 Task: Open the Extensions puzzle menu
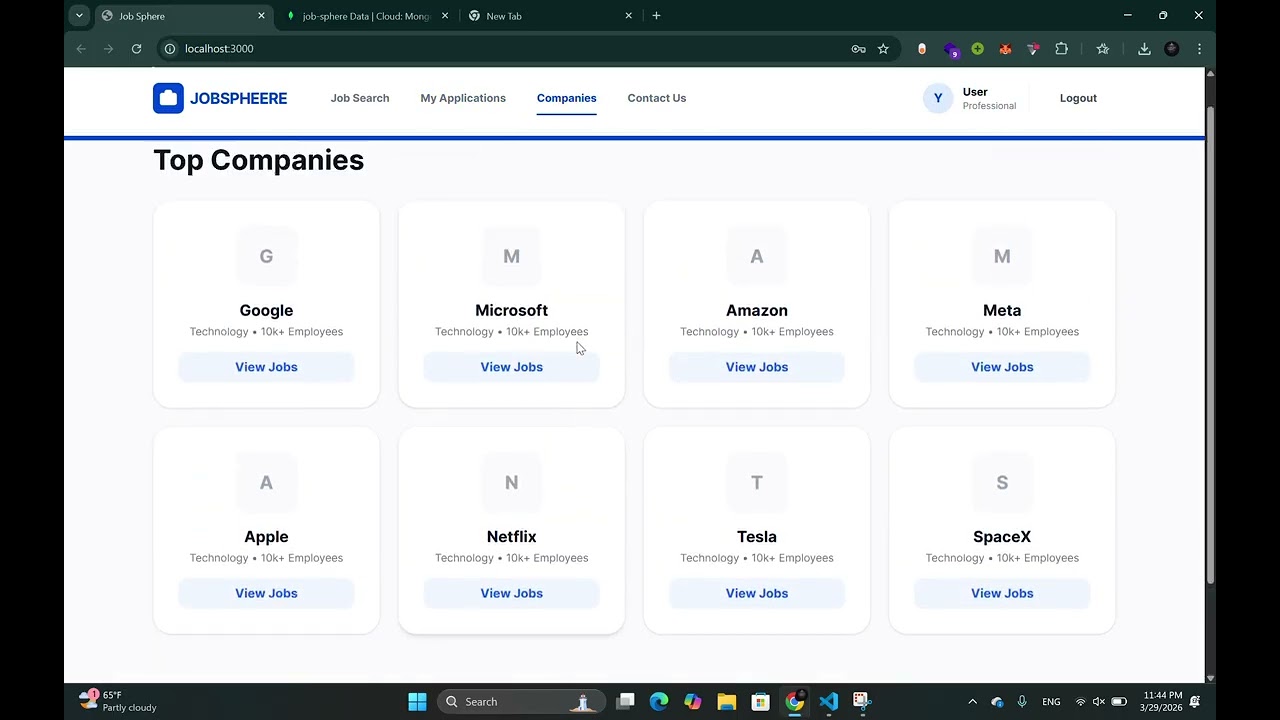tap(1062, 48)
